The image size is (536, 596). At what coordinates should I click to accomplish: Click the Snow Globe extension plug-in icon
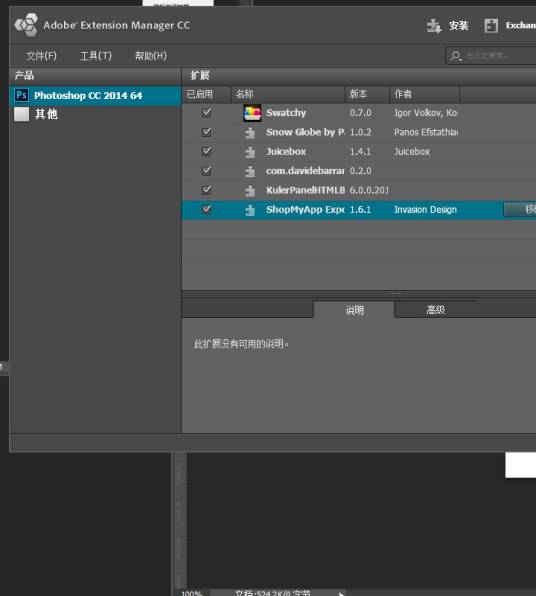tap(250, 133)
